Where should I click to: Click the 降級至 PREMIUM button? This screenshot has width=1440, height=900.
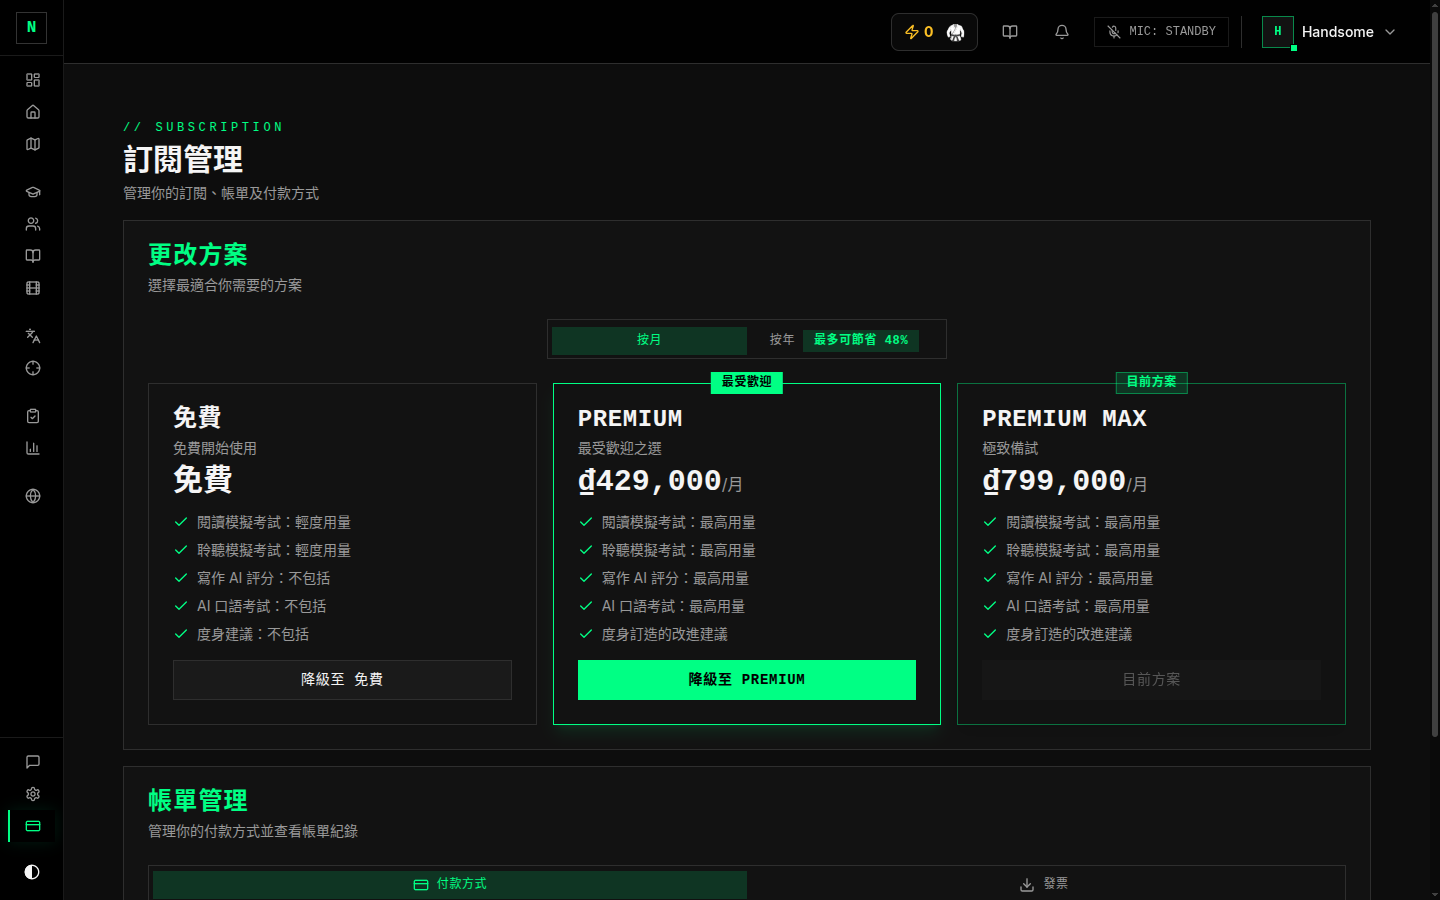coord(747,680)
